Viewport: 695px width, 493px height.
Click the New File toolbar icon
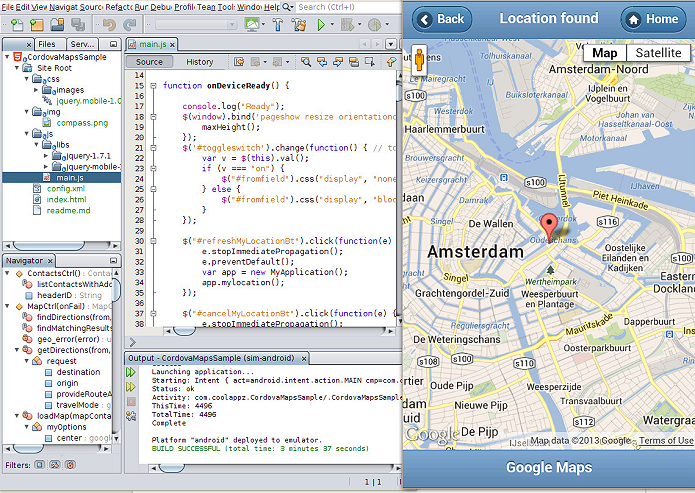tap(17, 25)
